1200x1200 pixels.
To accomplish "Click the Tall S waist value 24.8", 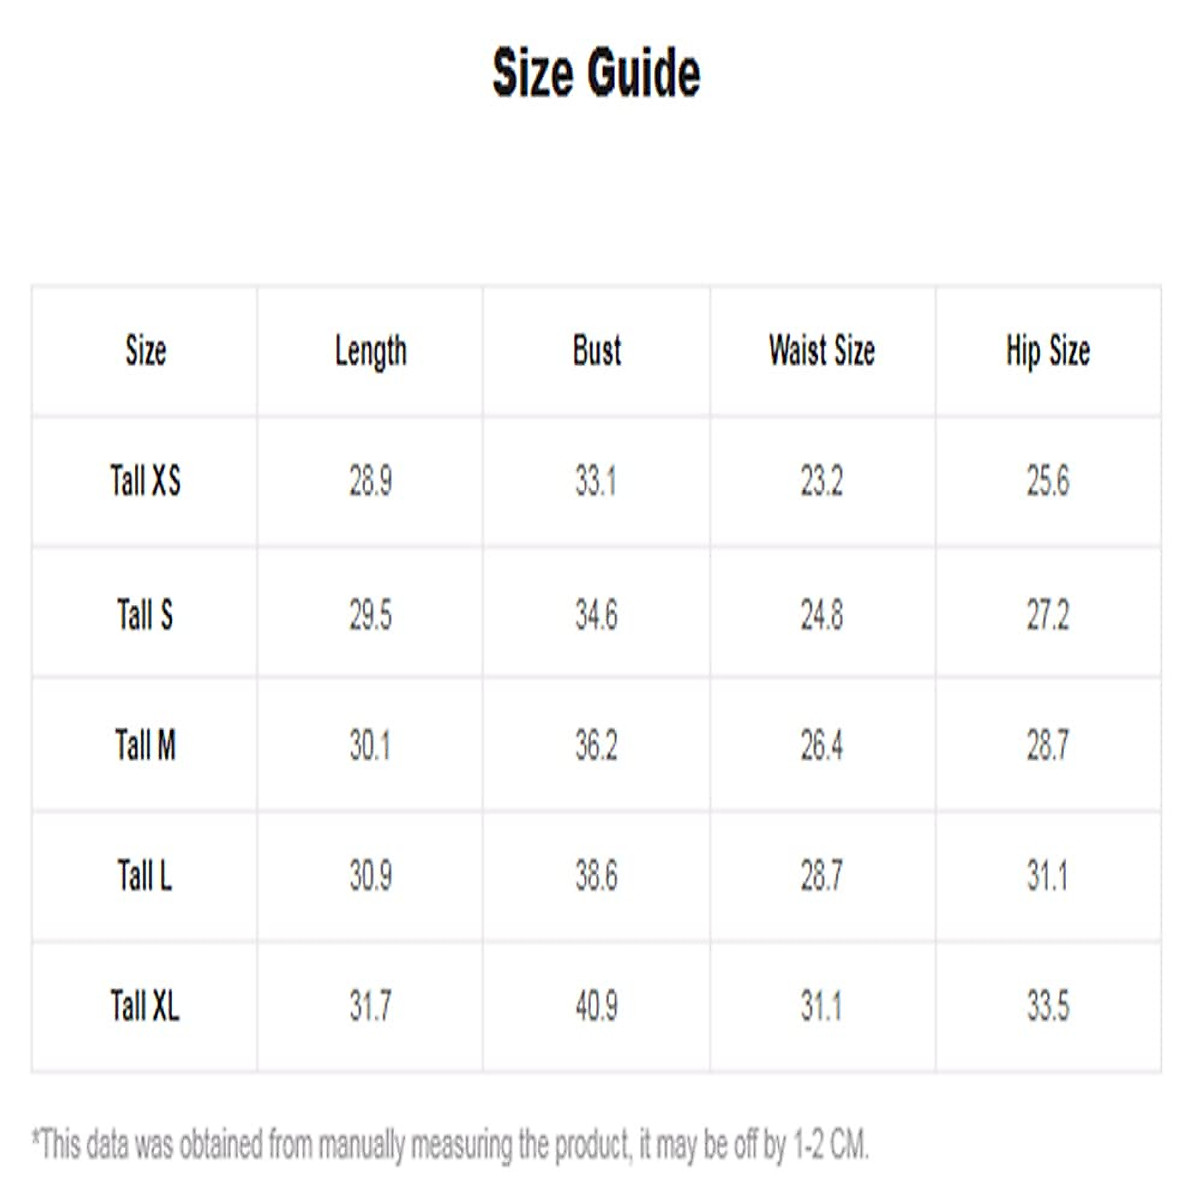I will [821, 615].
